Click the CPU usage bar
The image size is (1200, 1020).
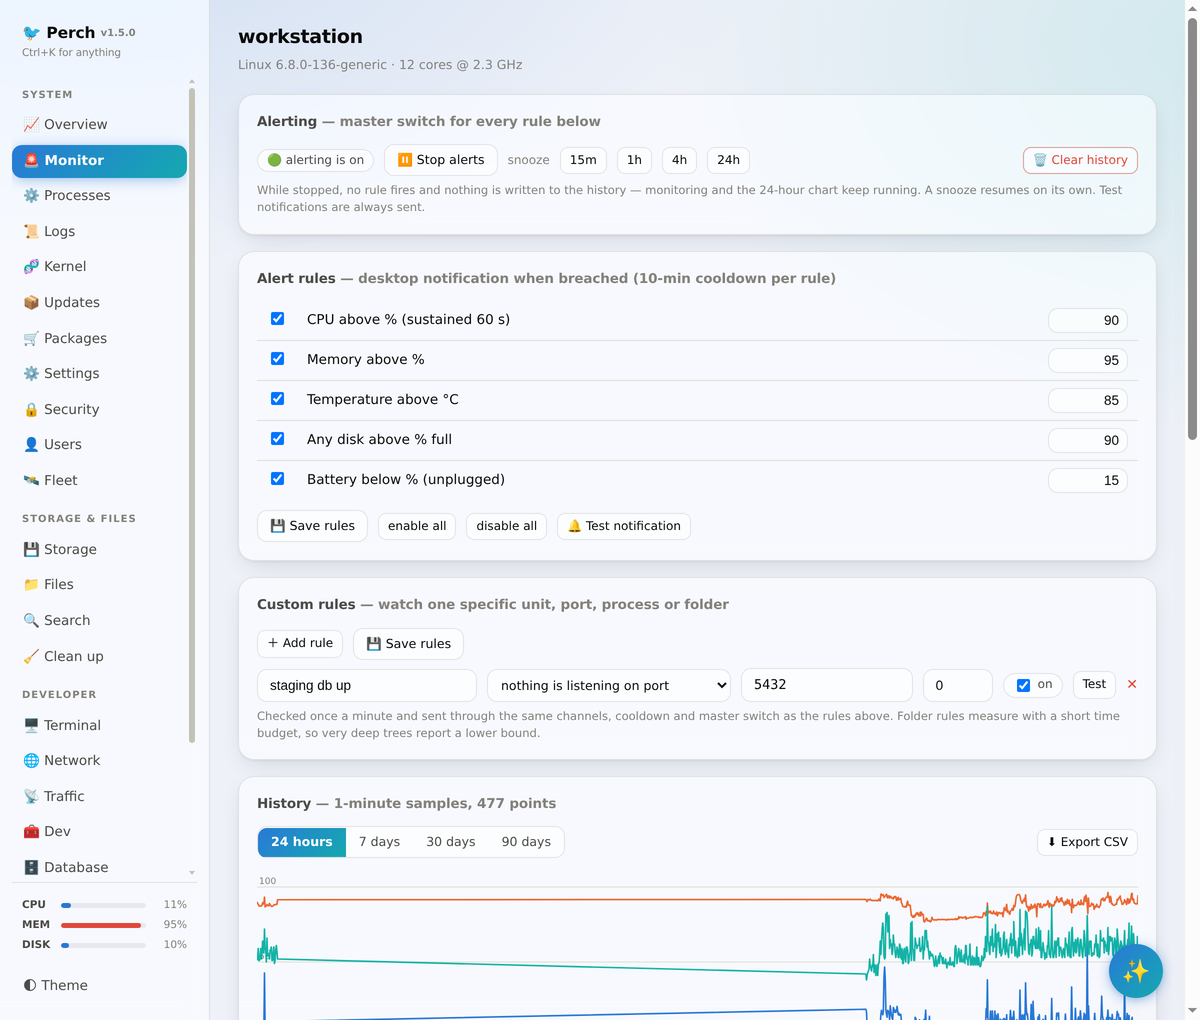tap(103, 905)
